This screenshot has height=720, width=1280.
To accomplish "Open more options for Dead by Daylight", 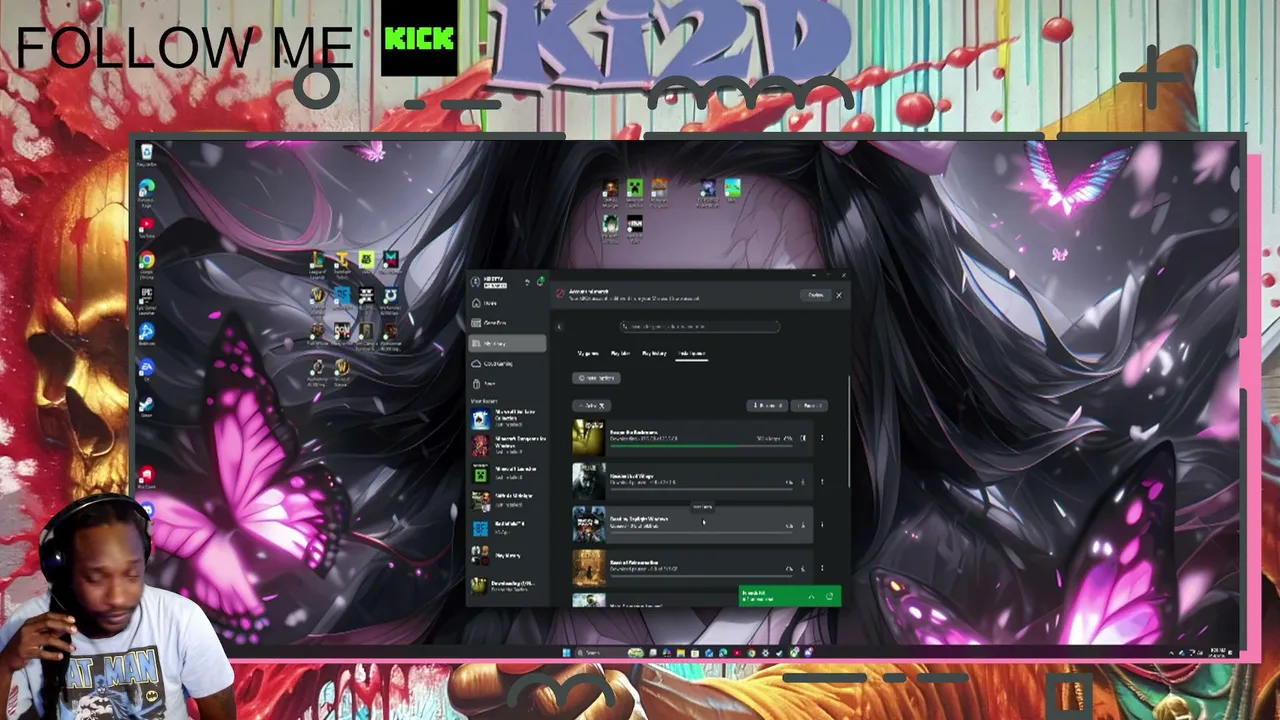I will tap(822, 525).
